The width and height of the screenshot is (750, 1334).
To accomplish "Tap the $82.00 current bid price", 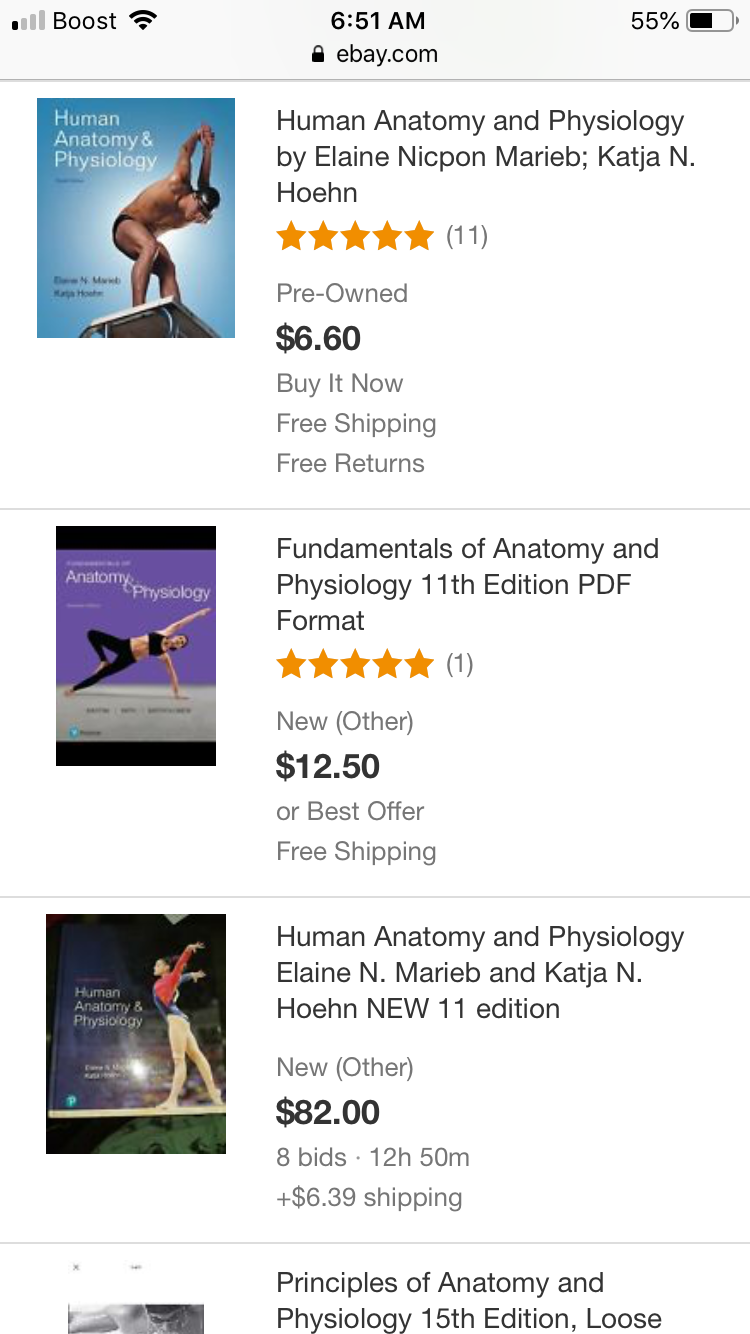I will [x=328, y=1112].
